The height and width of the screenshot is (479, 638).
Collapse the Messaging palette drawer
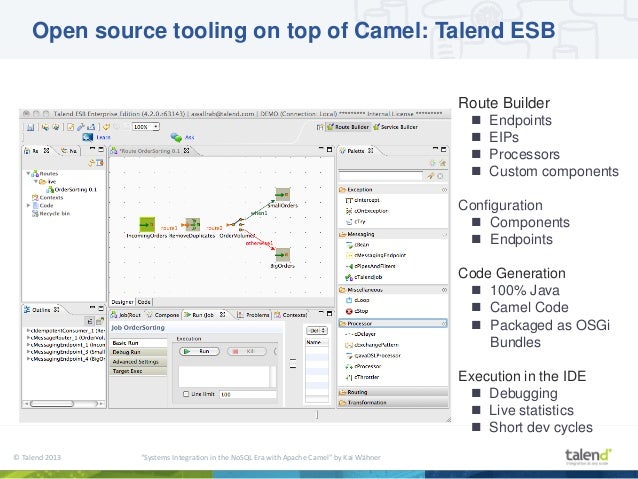pyautogui.click(x=393, y=234)
